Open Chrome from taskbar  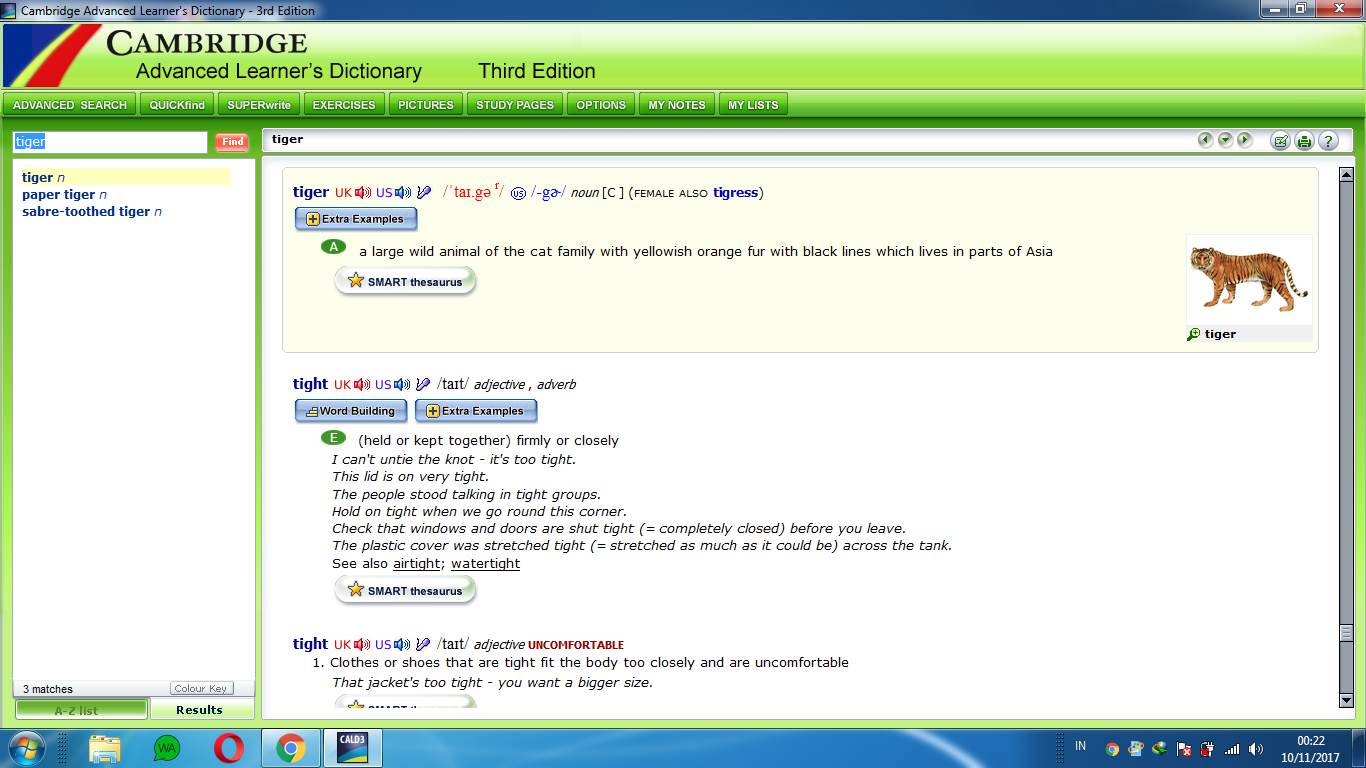coord(291,748)
